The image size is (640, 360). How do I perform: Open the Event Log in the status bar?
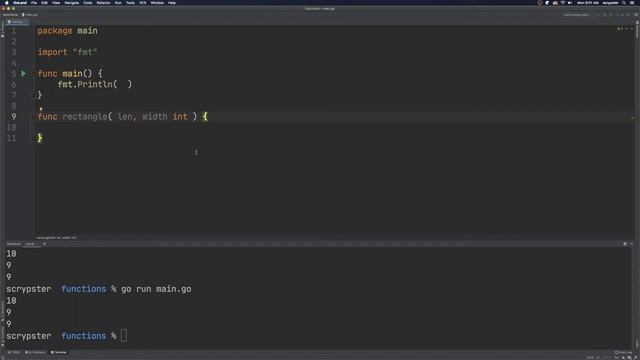623,353
